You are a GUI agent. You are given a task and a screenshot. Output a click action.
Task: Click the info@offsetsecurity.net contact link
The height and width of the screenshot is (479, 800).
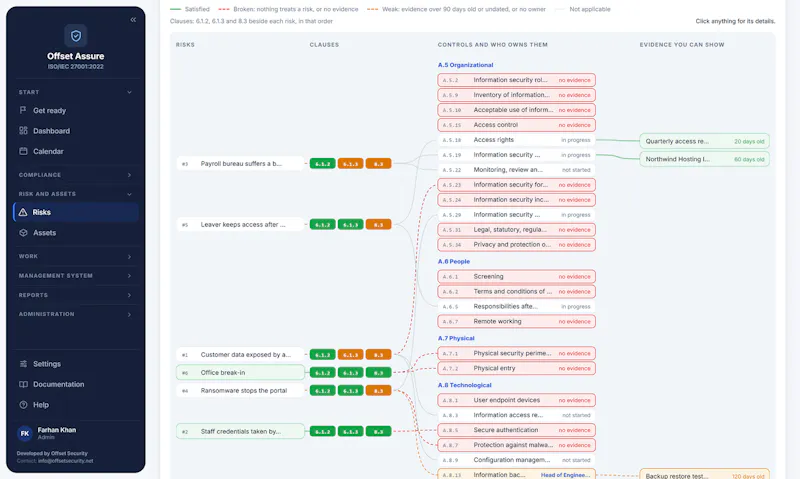point(66,461)
